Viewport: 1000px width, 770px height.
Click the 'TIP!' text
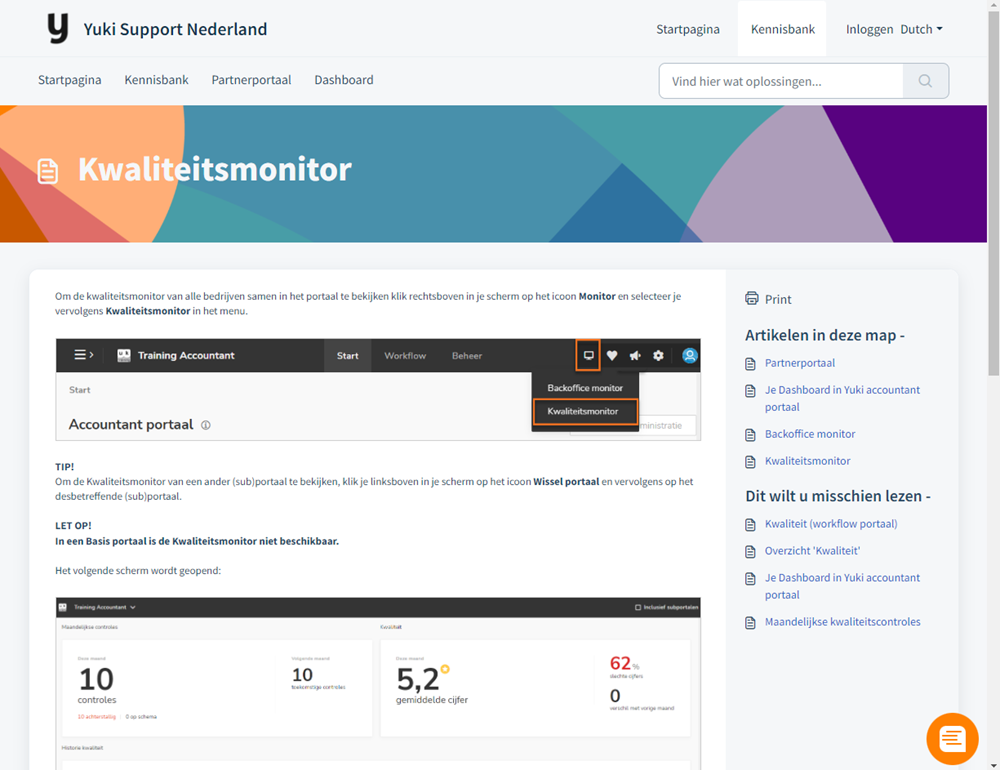pyautogui.click(x=64, y=467)
